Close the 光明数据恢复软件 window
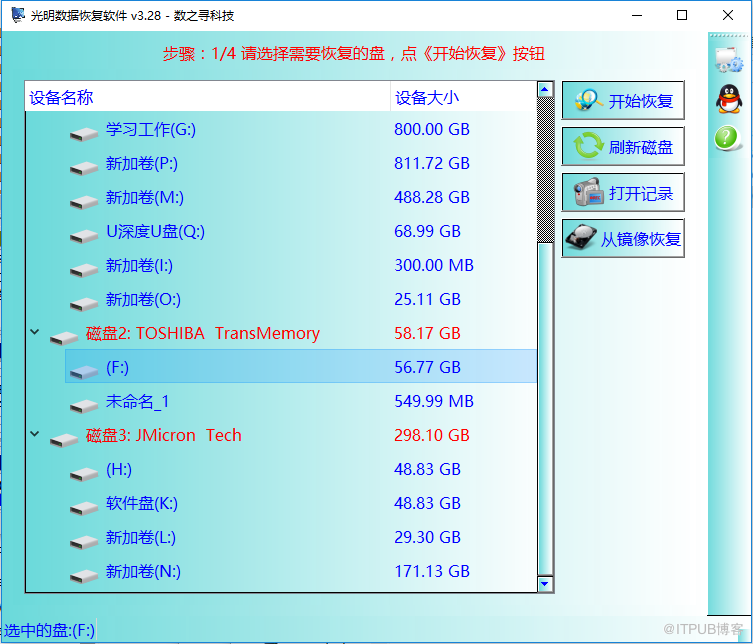Screen dimensions: 753x644 (x=728, y=15)
